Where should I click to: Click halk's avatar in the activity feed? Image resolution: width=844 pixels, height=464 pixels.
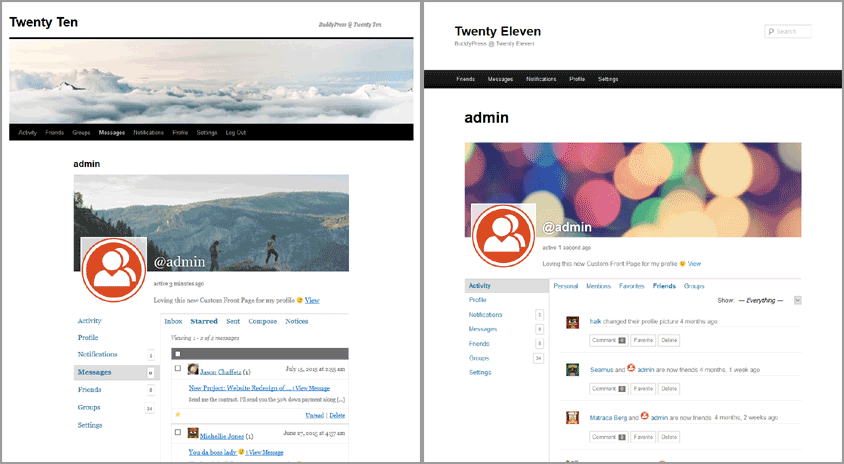[x=572, y=322]
